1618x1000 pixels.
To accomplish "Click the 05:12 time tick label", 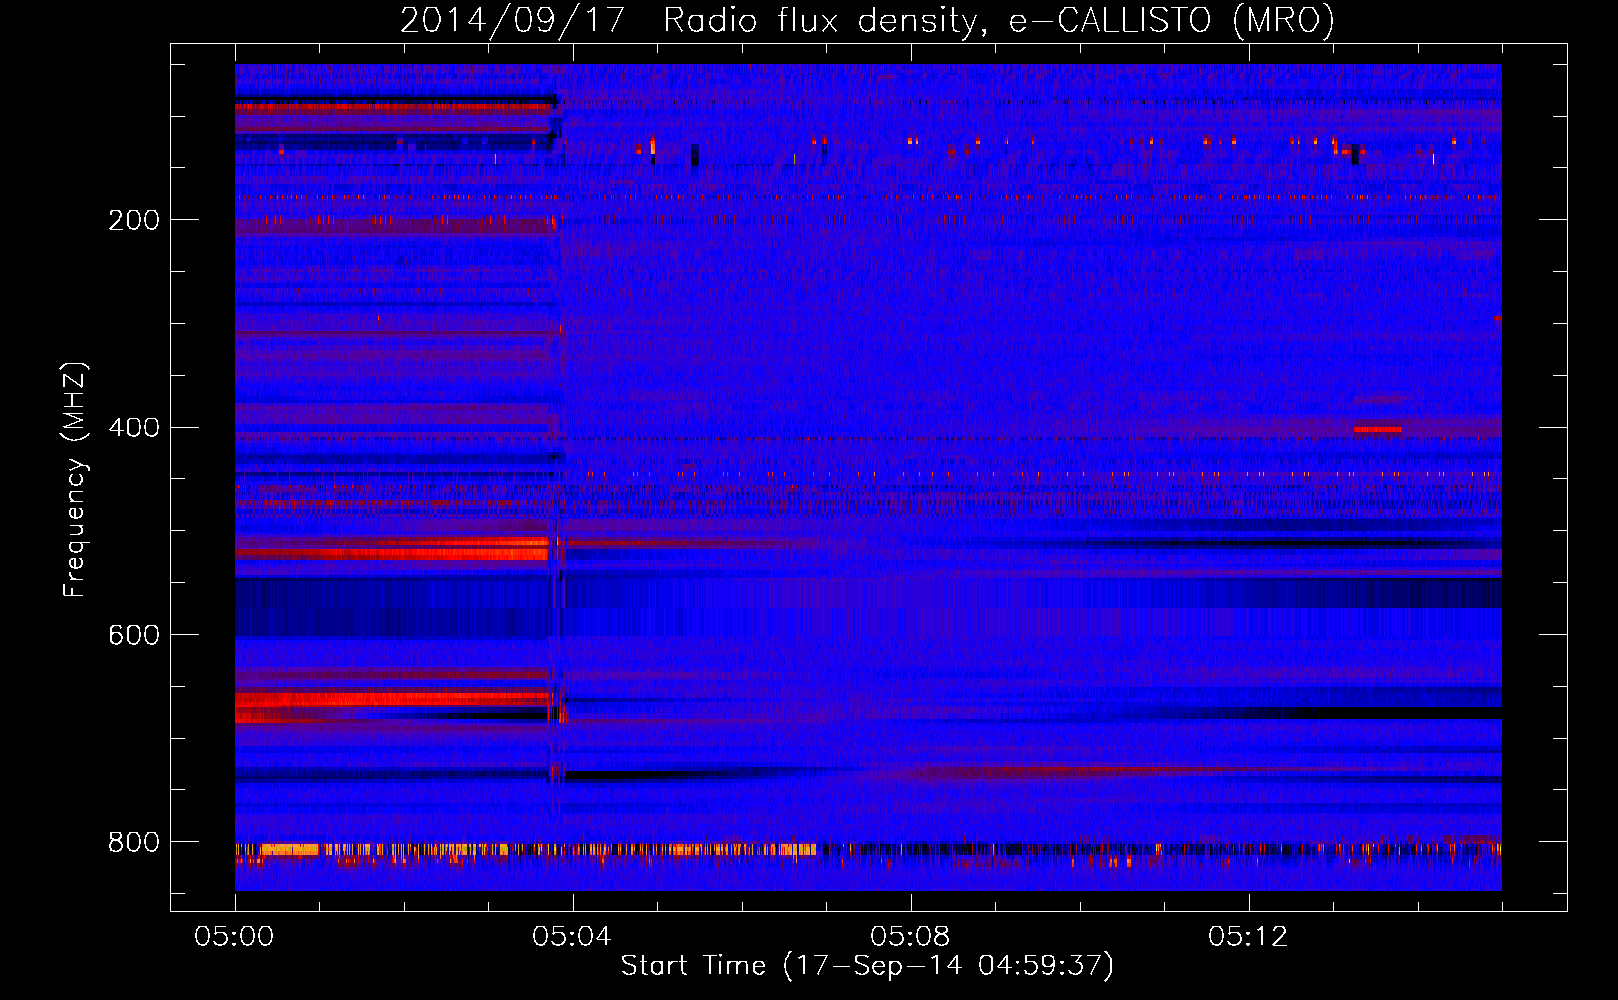I will [x=1248, y=937].
